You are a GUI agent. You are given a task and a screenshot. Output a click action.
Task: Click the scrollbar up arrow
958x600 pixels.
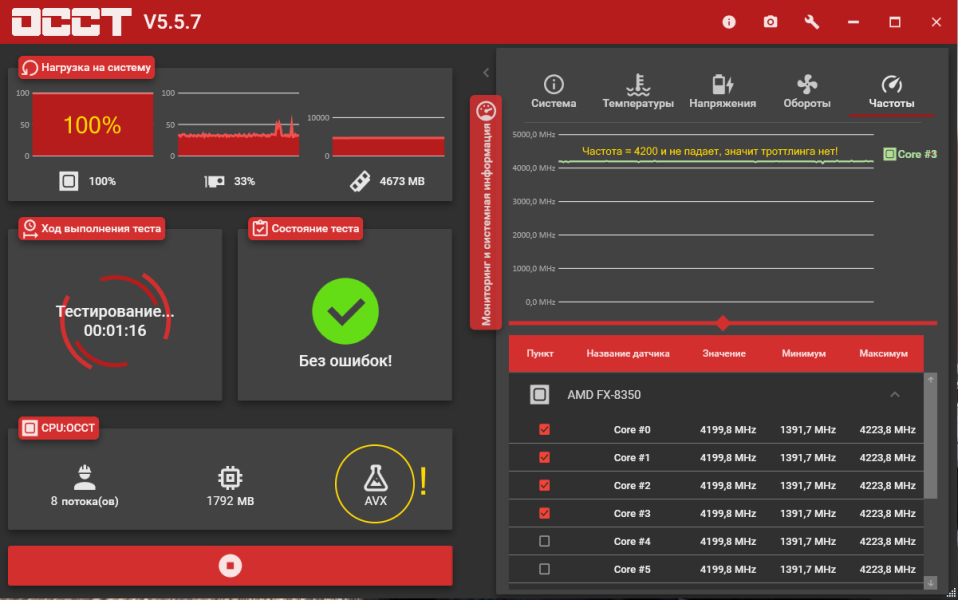tap(930, 379)
